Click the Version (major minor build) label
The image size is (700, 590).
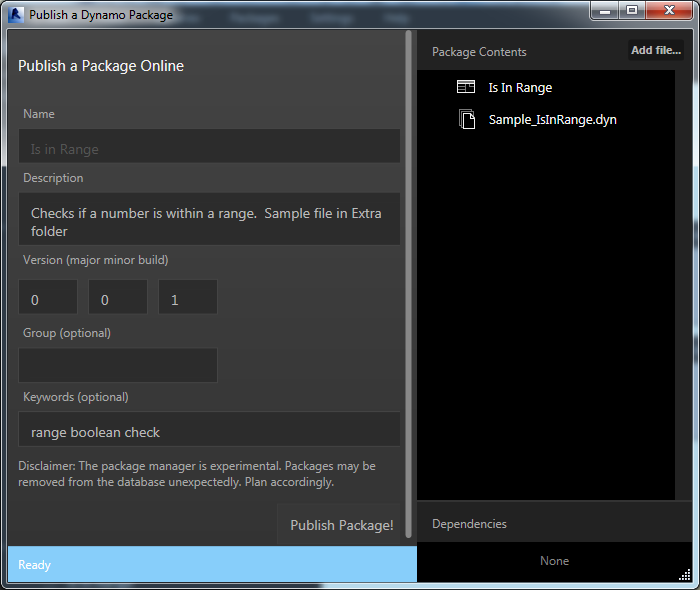click(x=96, y=260)
